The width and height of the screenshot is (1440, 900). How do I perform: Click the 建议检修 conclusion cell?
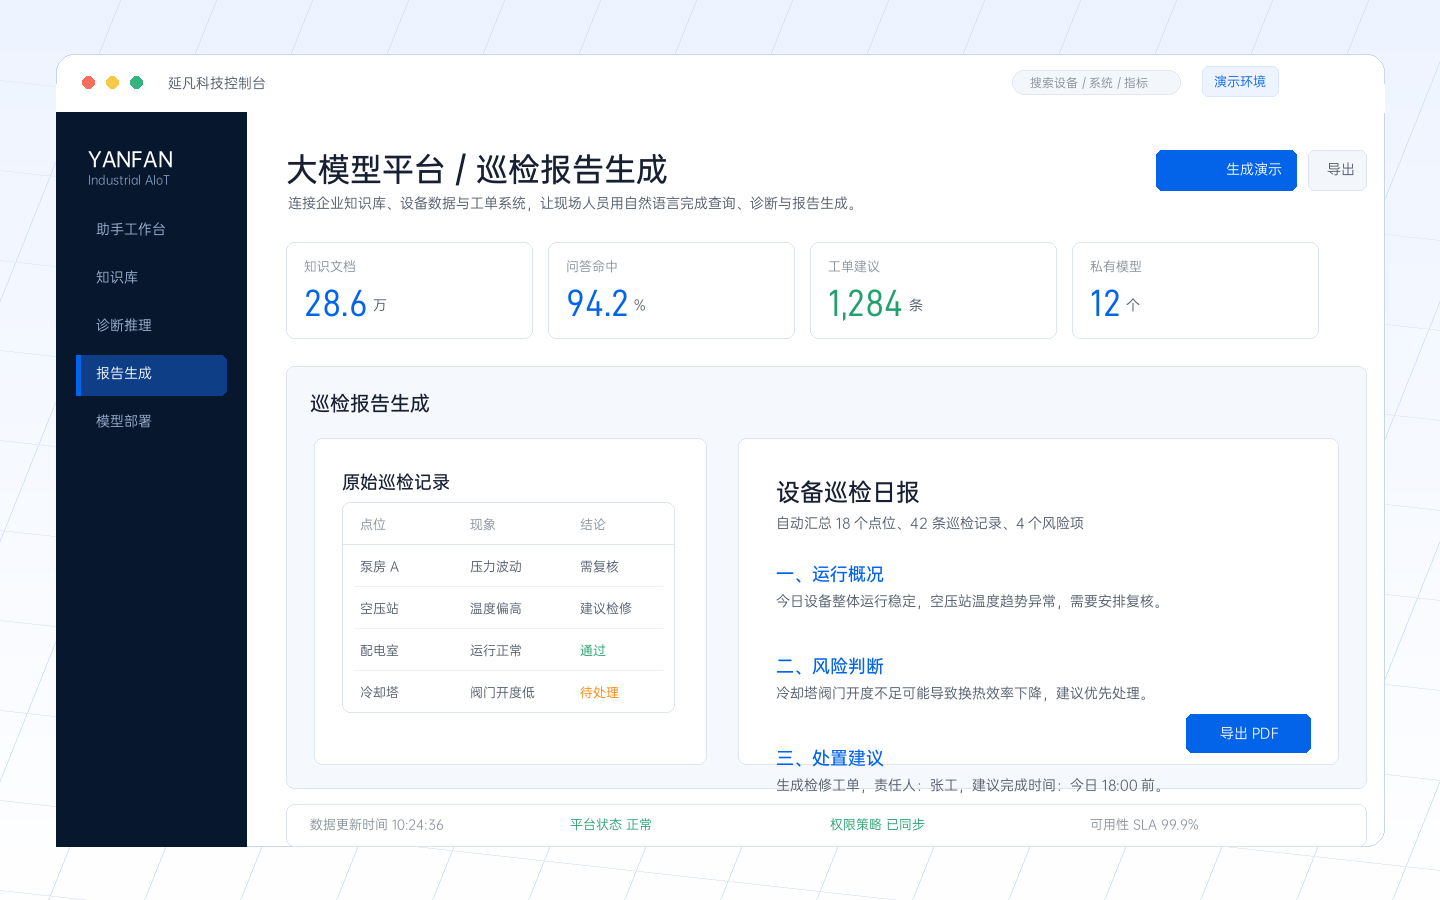click(x=606, y=608)
